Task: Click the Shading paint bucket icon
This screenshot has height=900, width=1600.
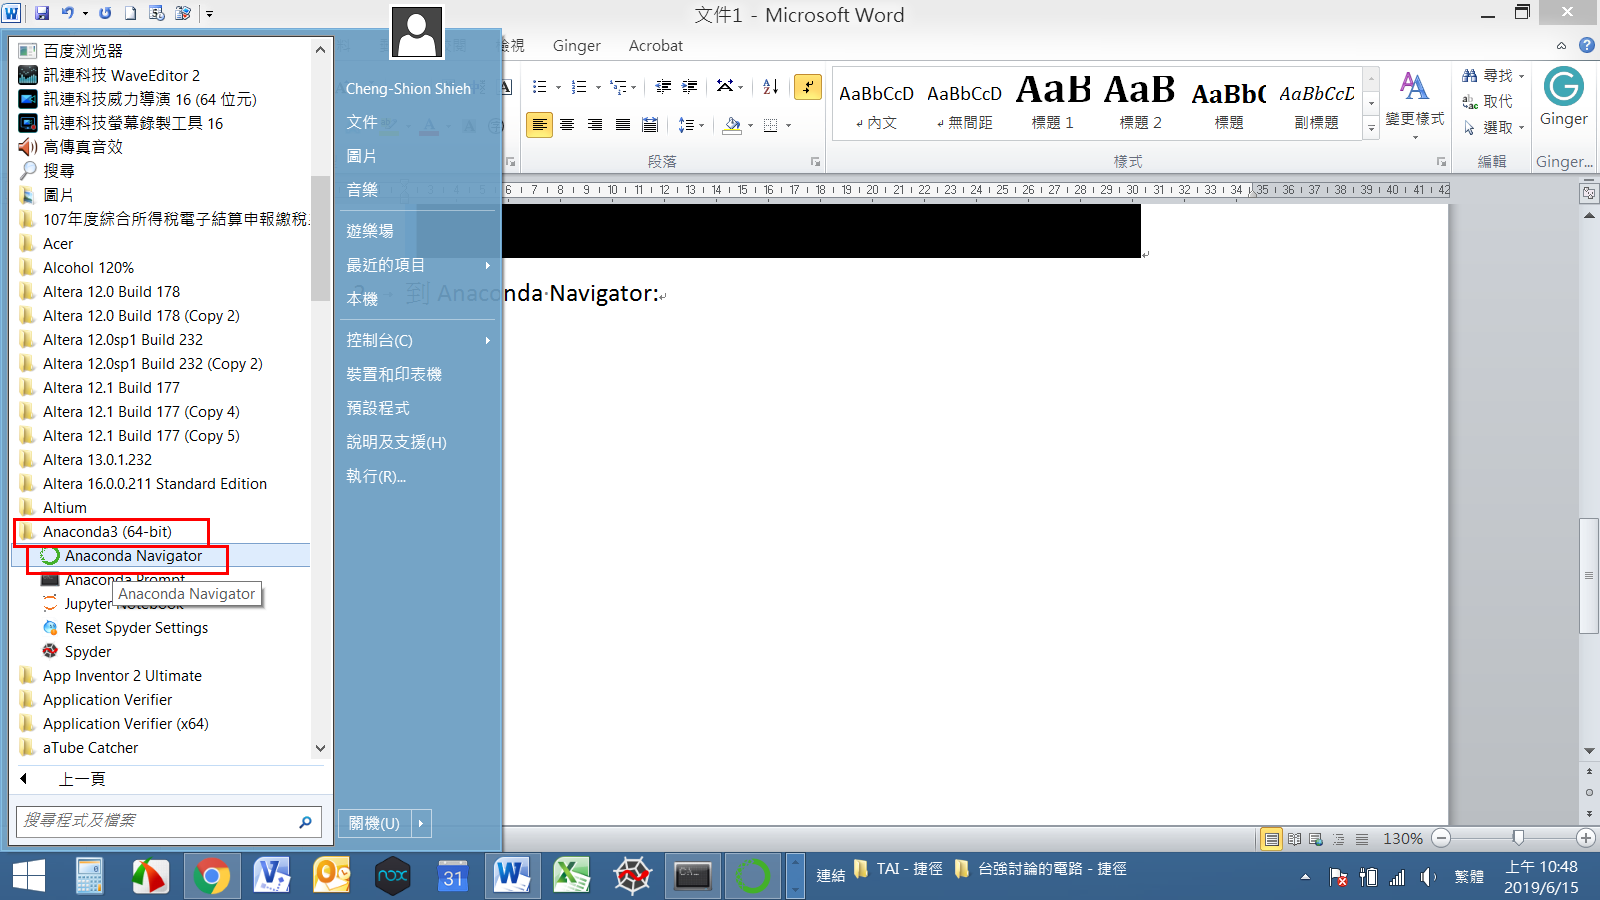Action: click(x=732, y=125)
